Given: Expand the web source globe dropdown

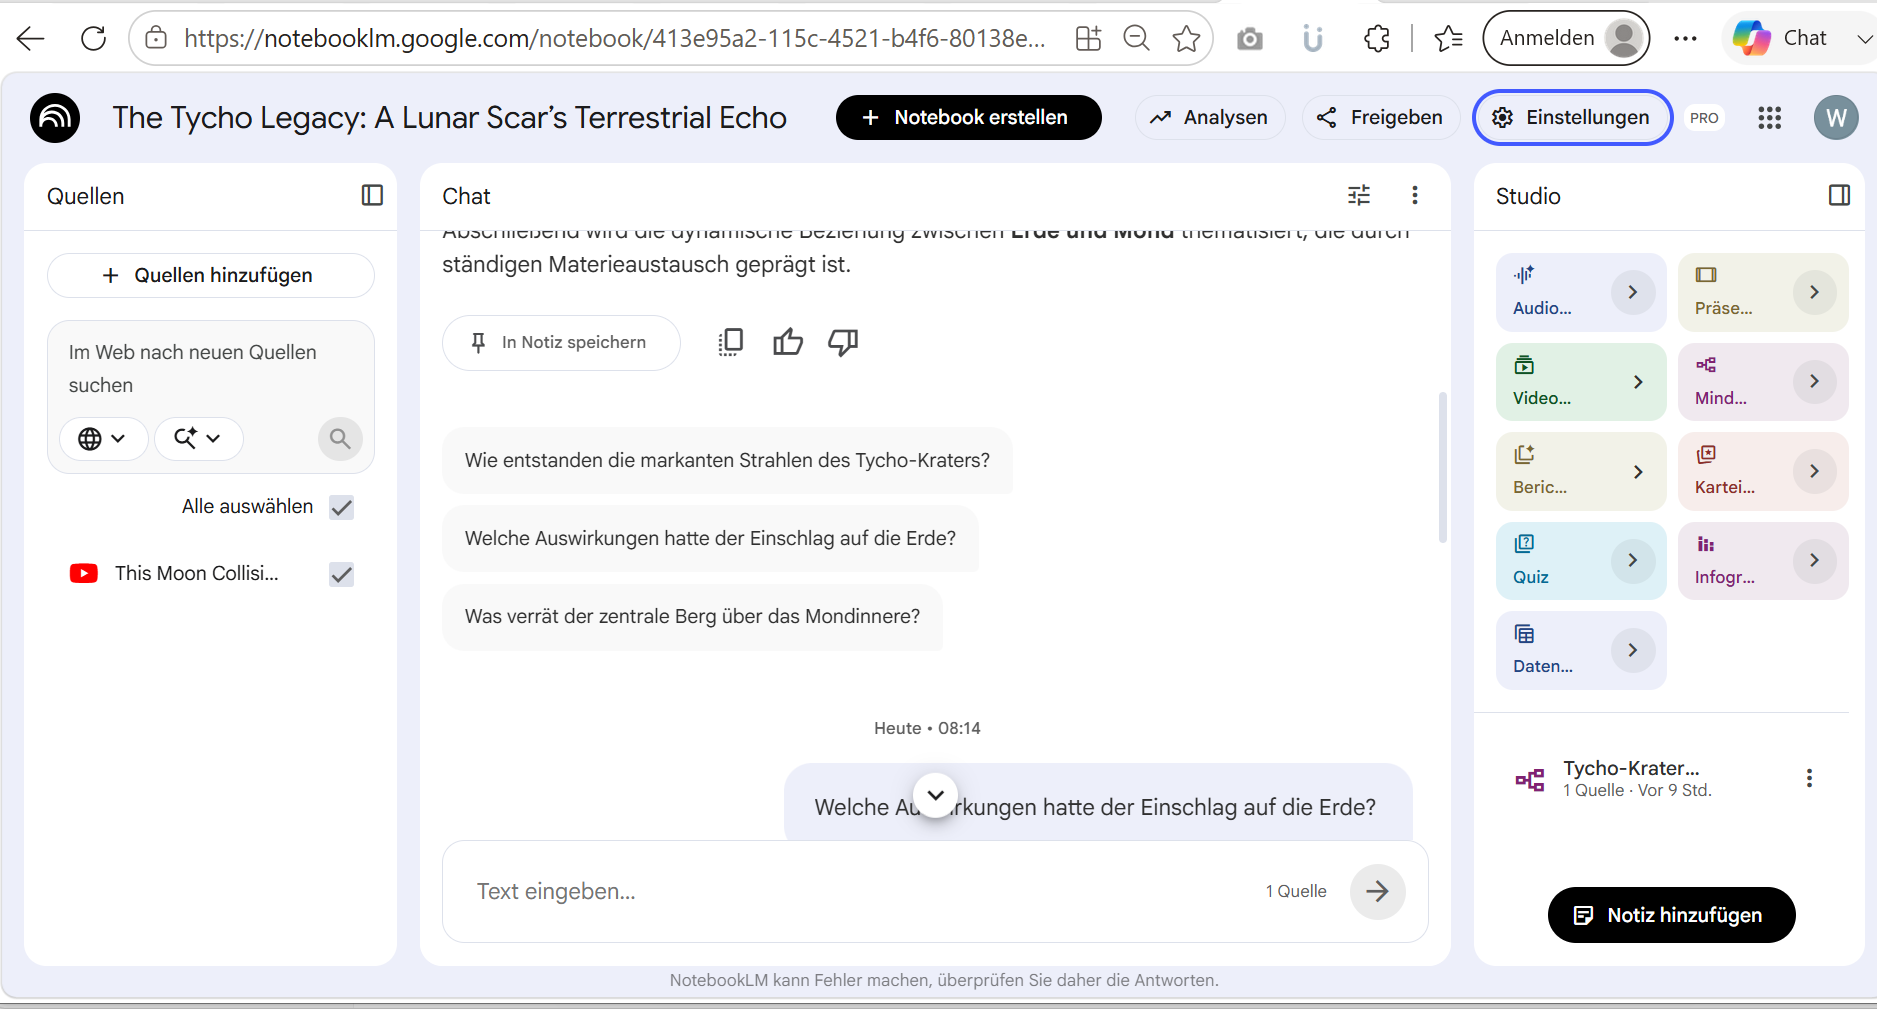Looking at the screenshot, I should click(103, 438).
